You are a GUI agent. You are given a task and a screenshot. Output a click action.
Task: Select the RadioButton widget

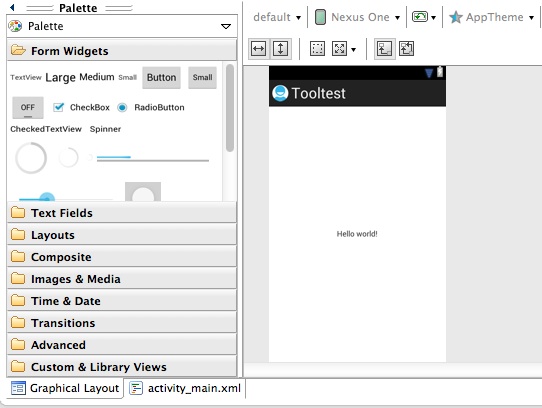pos(122,108)
